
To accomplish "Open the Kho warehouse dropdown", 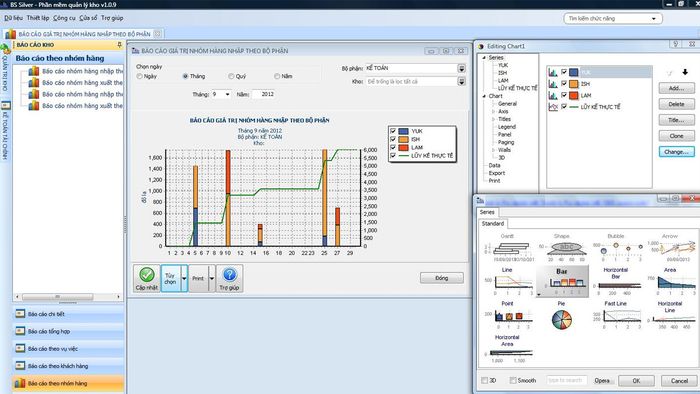I will (x=462, y=82).
